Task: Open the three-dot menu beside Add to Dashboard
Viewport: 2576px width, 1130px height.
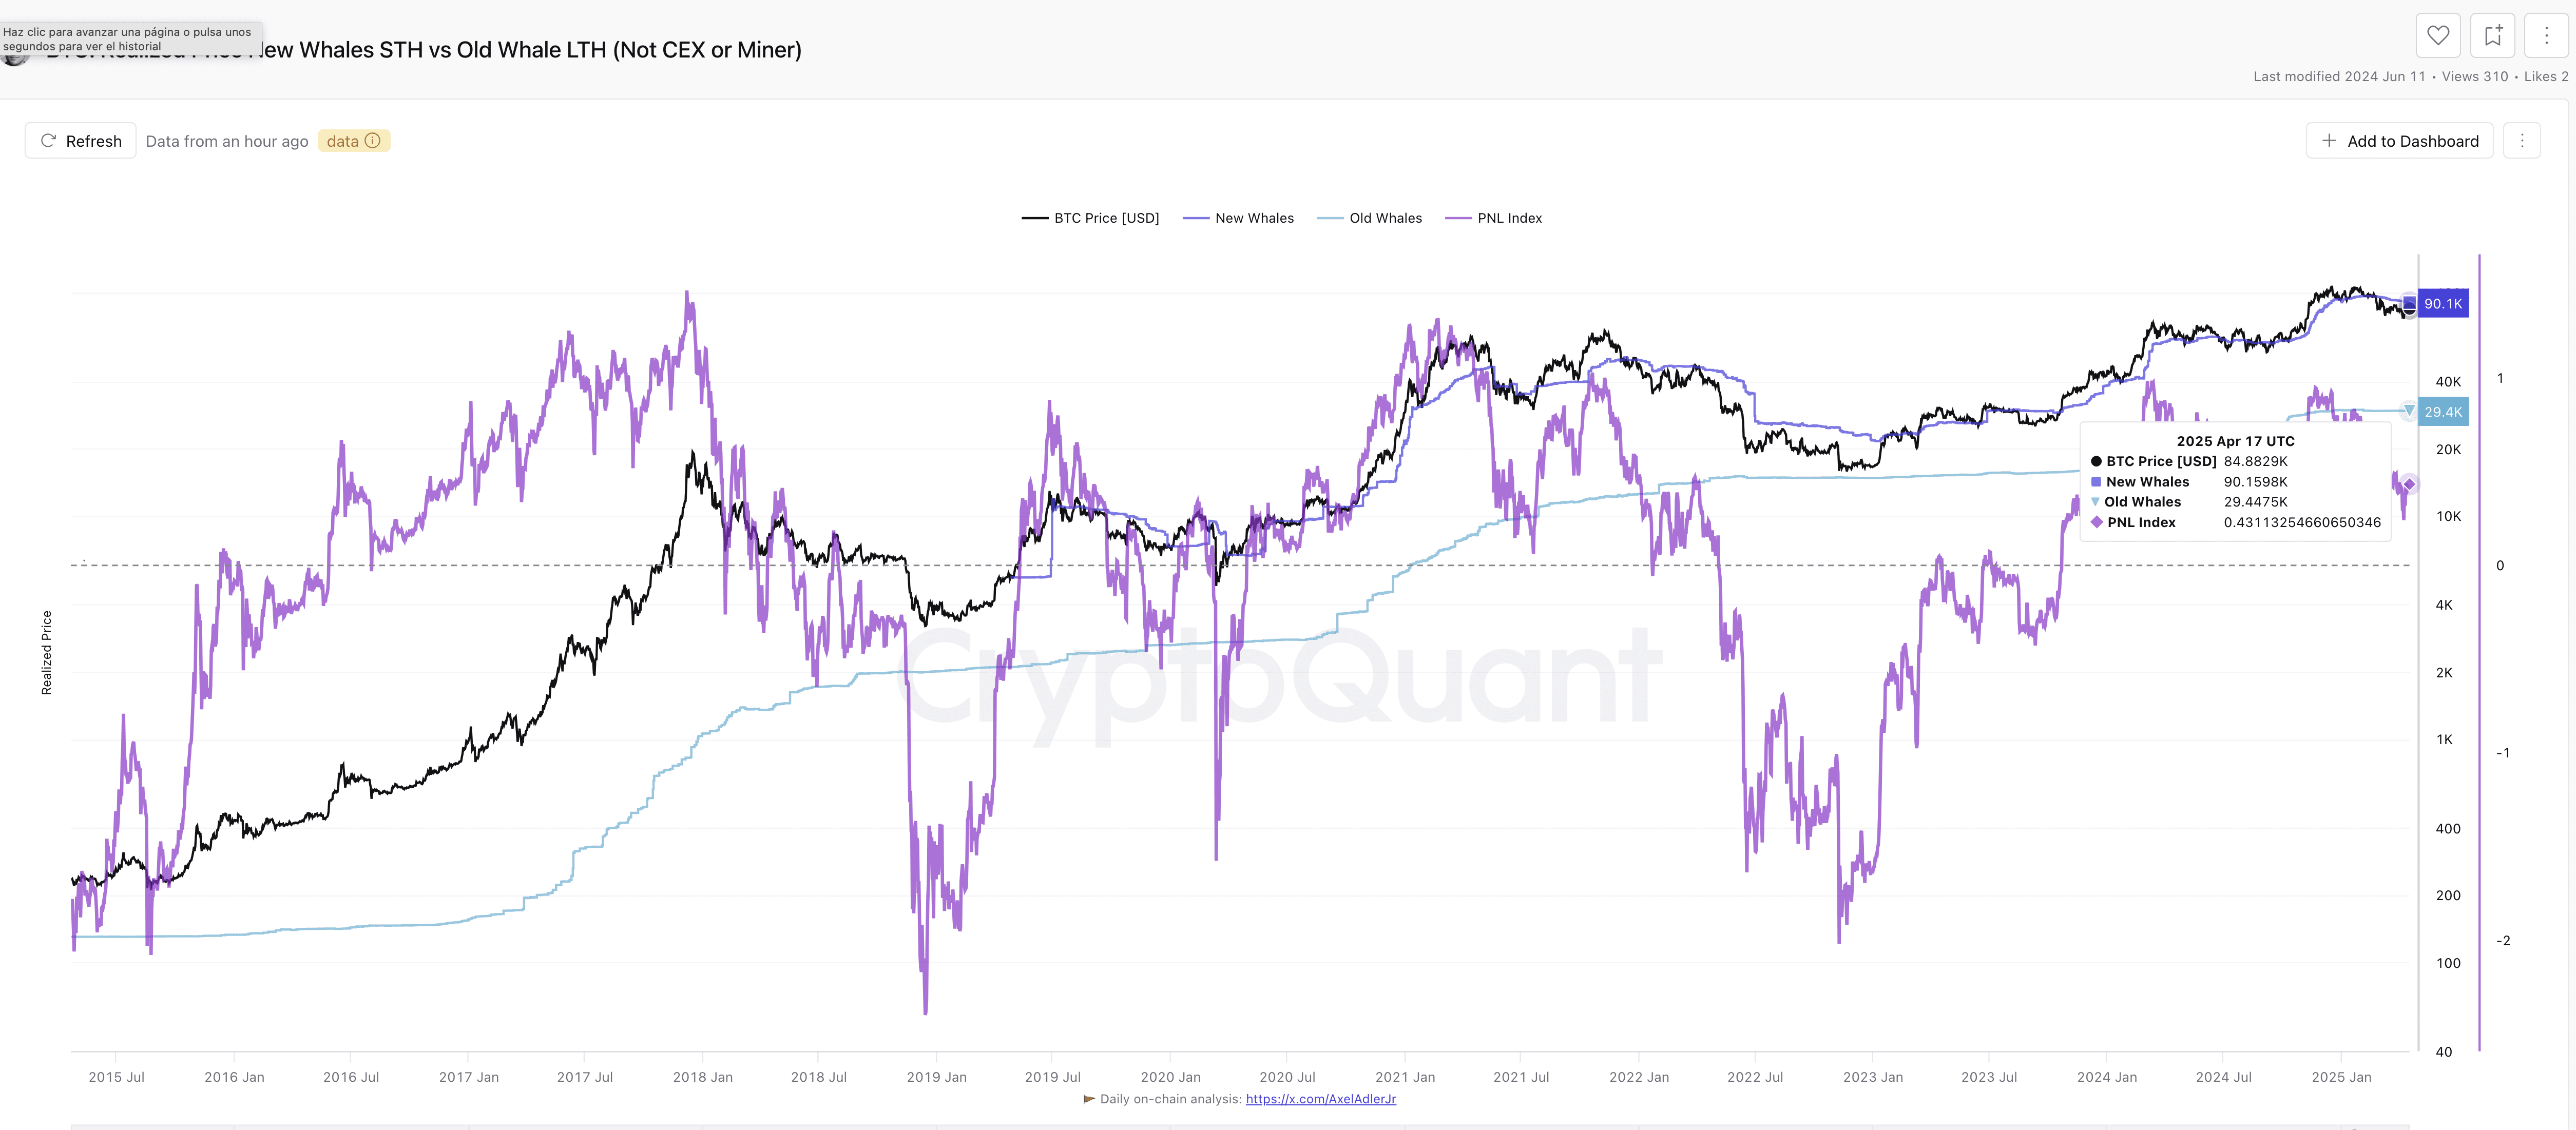Action: click(x=2522, y=141)
